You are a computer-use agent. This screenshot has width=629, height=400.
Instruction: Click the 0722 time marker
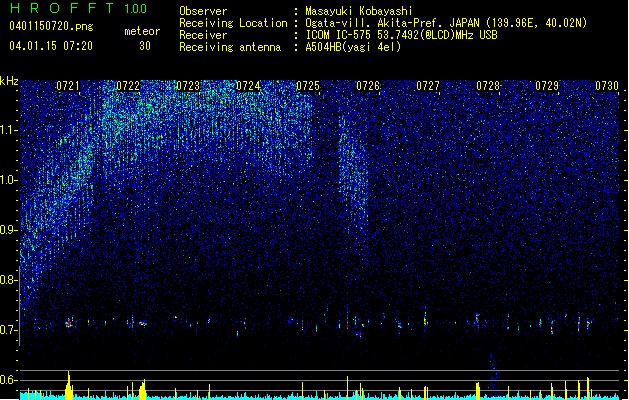pyautogui.click(x=128, y=86)
